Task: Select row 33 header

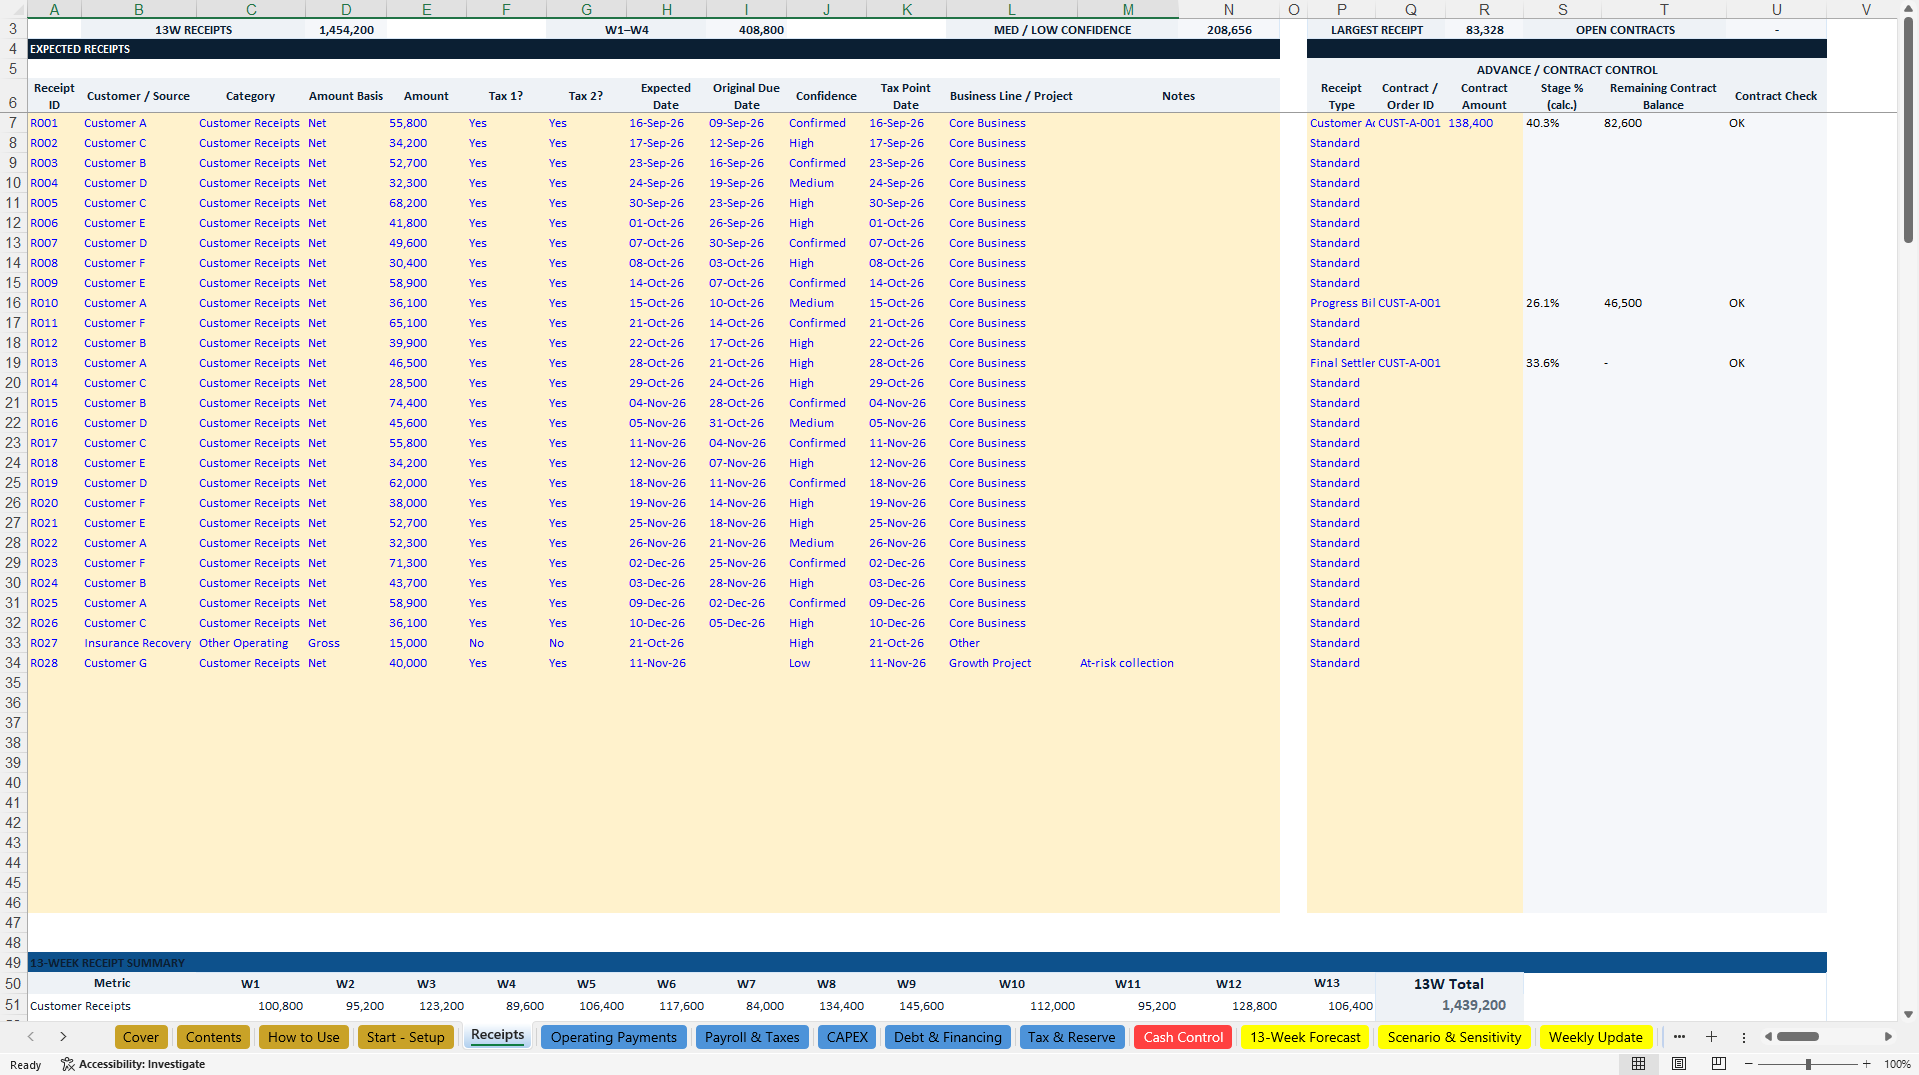Action: (13, 643)
